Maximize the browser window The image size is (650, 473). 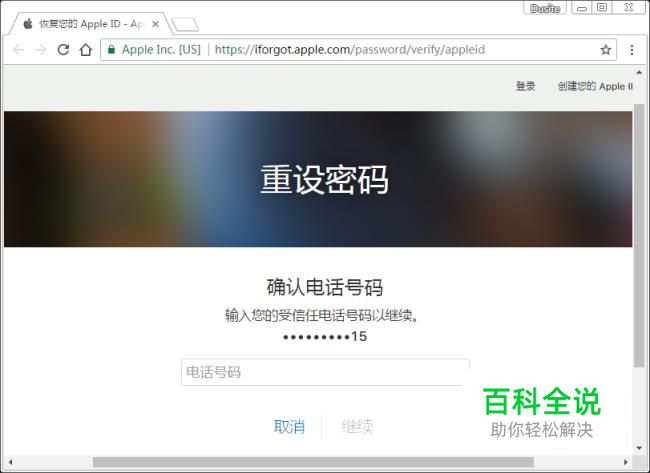point(602,8)
